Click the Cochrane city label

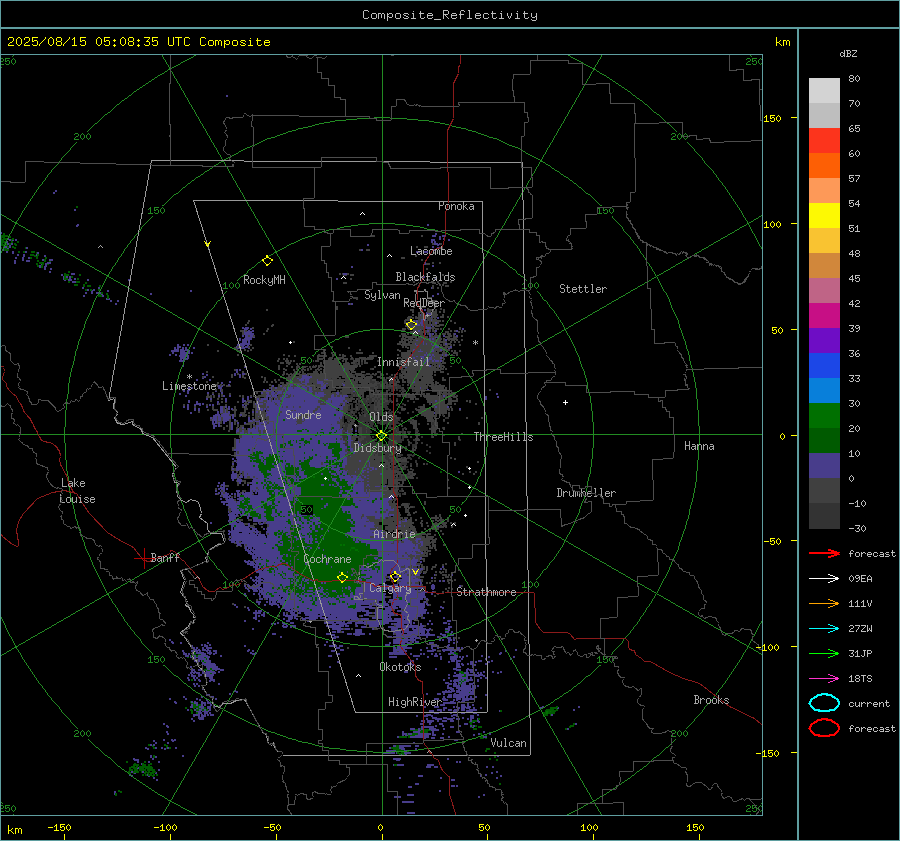click(x=327, y=559)
